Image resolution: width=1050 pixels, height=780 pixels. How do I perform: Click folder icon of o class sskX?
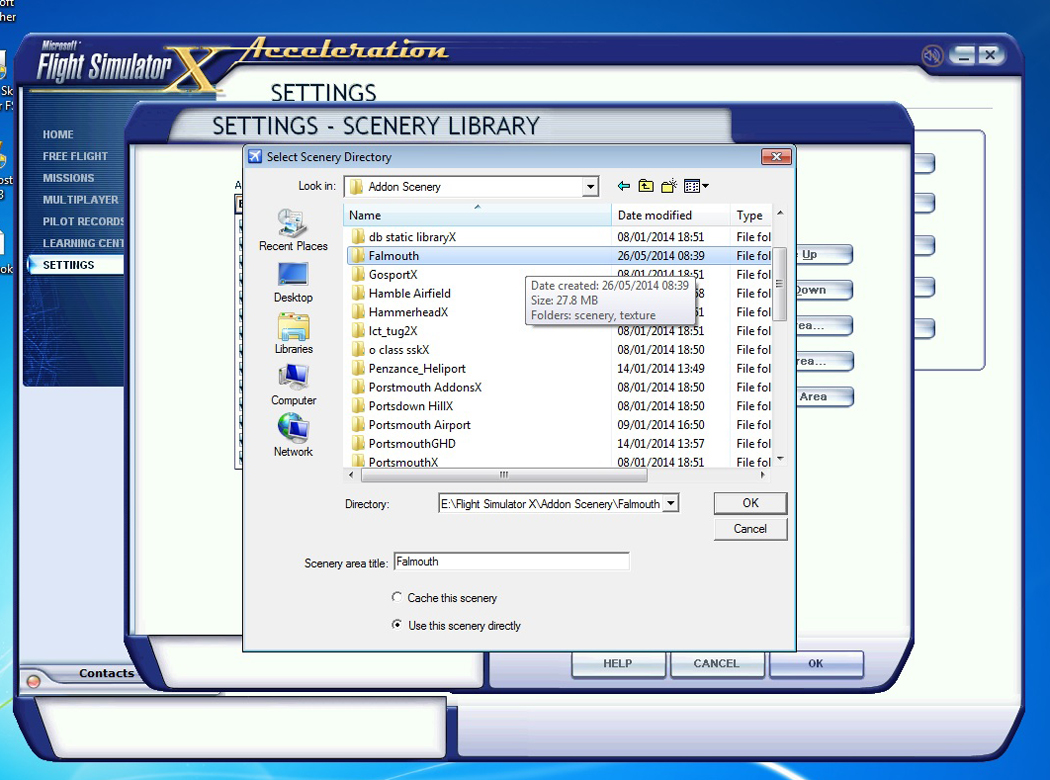pyautogui.click(x=358, y=349)
